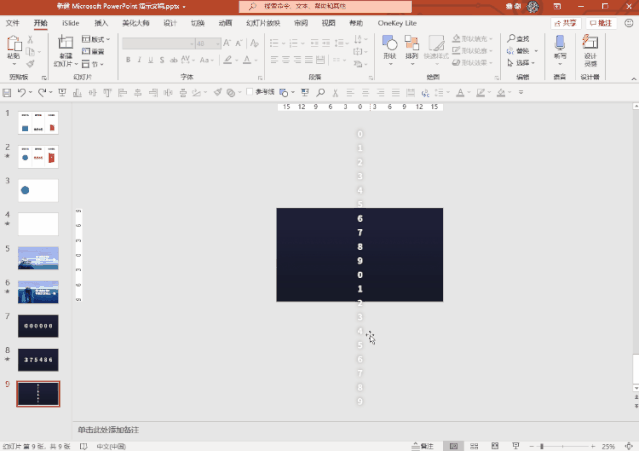Click the Paste clipboard icon
This screenshot has width=639, height=451.
pyautogui.click(x=13, y=43)
